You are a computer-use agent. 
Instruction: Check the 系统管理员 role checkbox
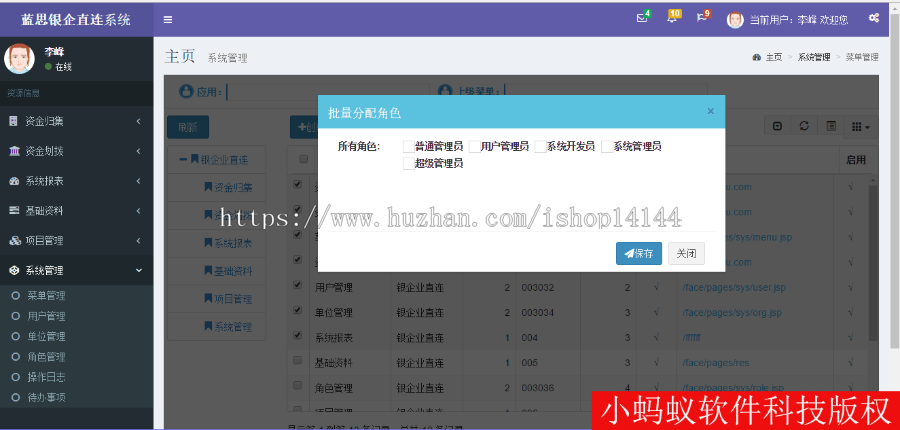tap(607, 147)
